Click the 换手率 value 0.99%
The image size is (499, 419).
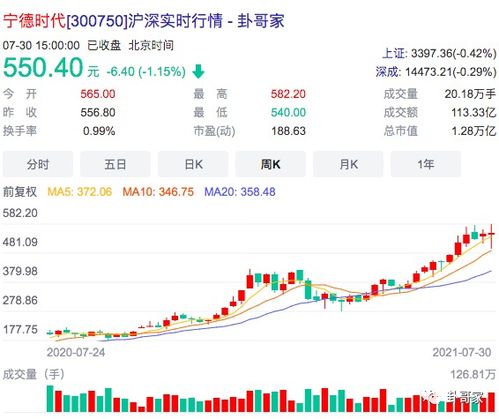pyautogui.click(x=99, y=131)
